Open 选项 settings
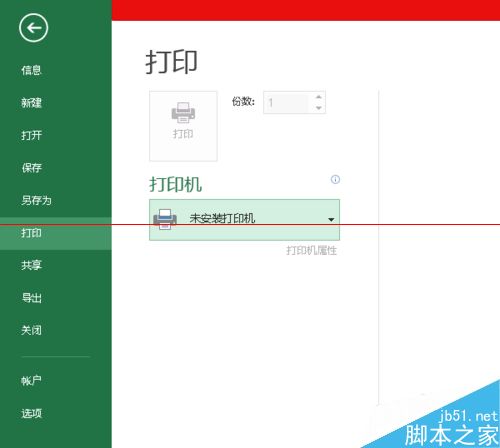 click(x=31, y=413)
